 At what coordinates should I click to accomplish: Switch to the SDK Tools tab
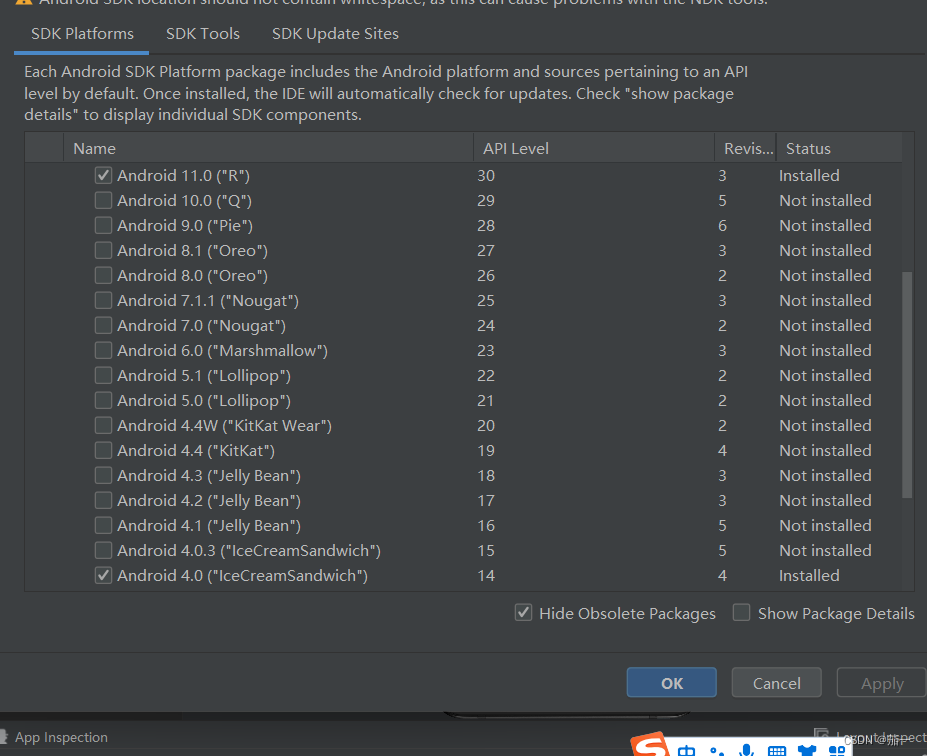pyautogui.click(x=203, y=34)
